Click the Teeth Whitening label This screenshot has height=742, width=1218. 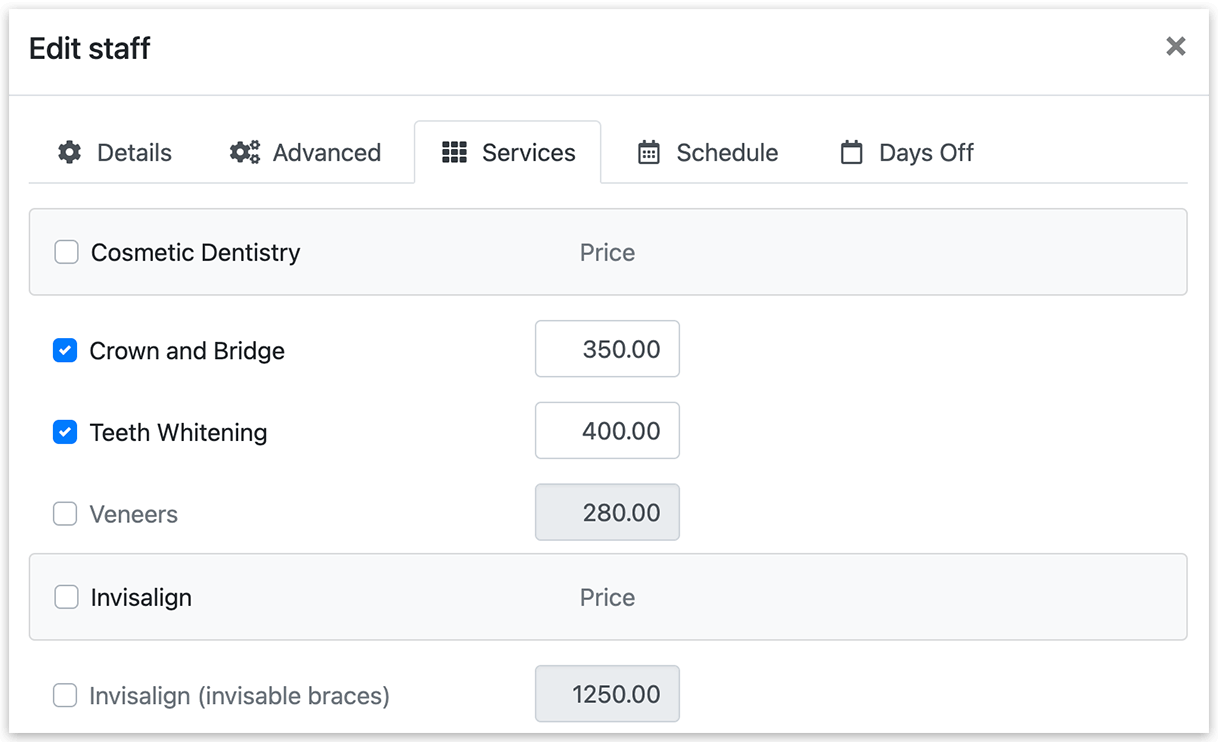(x=178, y=433)
